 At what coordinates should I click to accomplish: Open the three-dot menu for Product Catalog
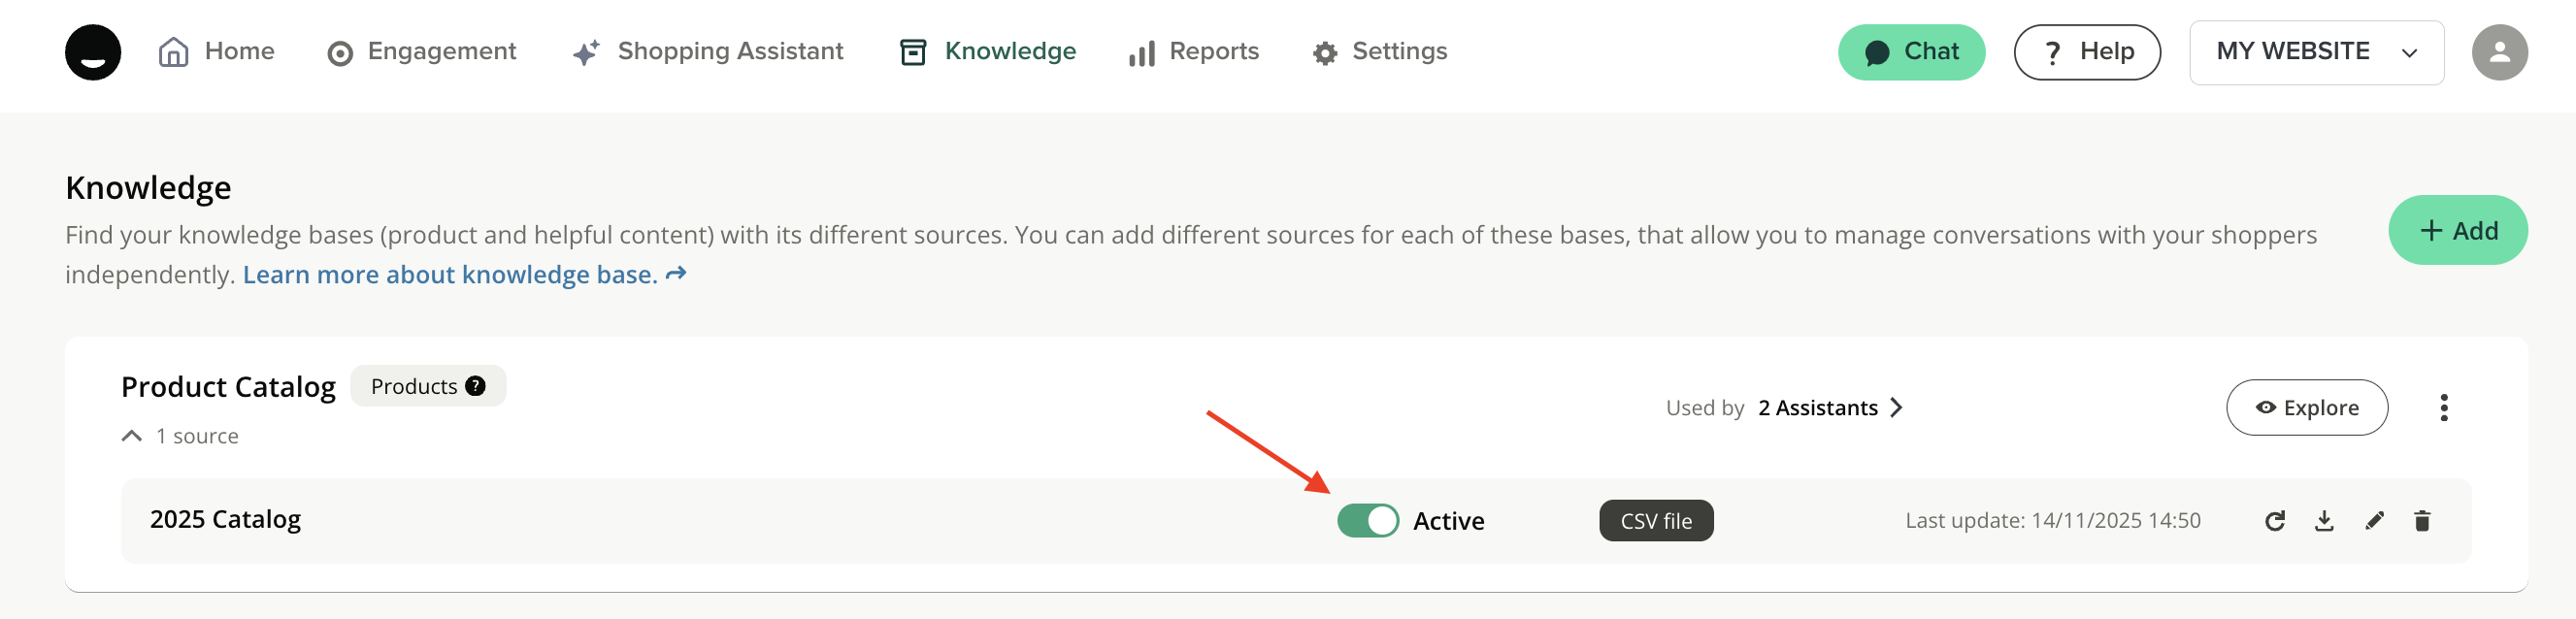tap(2443, 408)
